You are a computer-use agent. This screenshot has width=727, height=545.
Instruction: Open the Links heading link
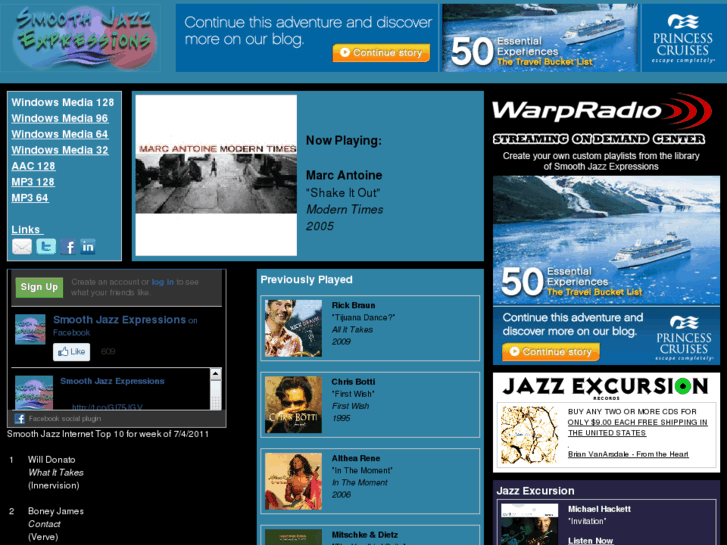27,230
